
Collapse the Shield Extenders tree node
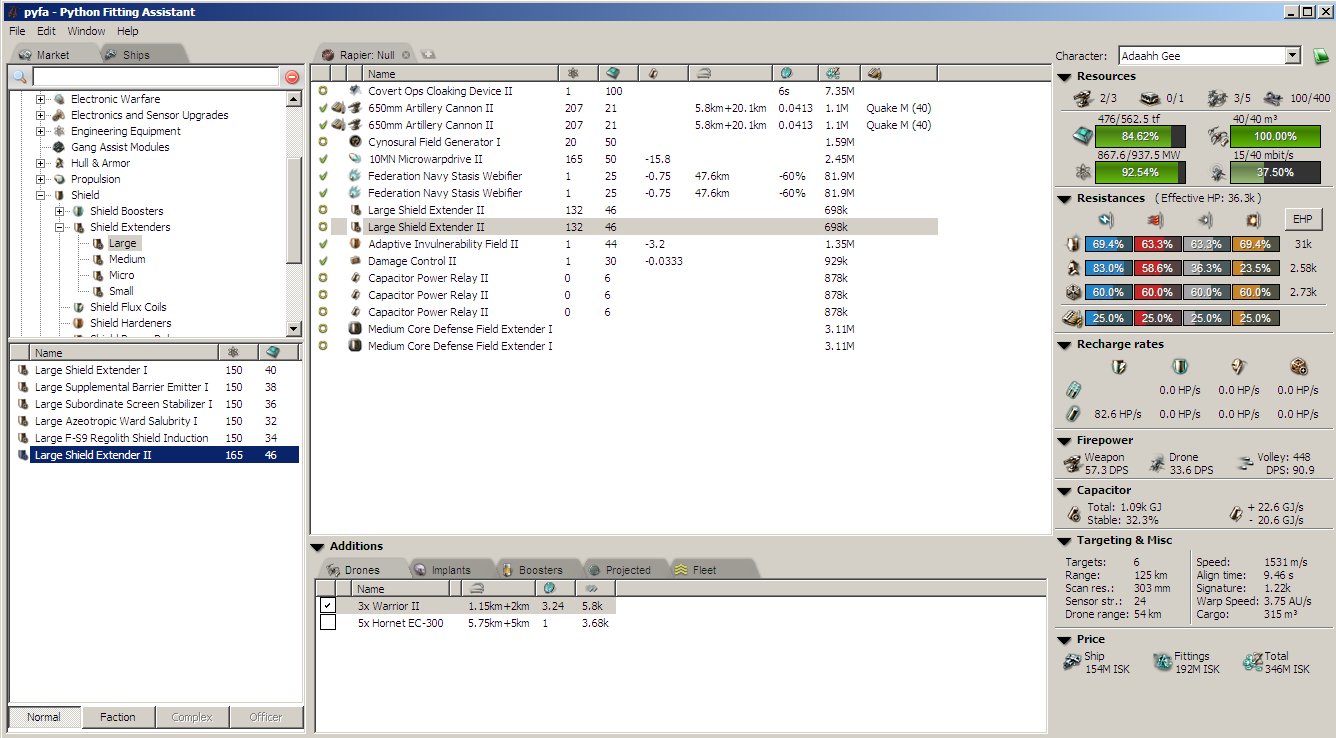tap(60, 227)
